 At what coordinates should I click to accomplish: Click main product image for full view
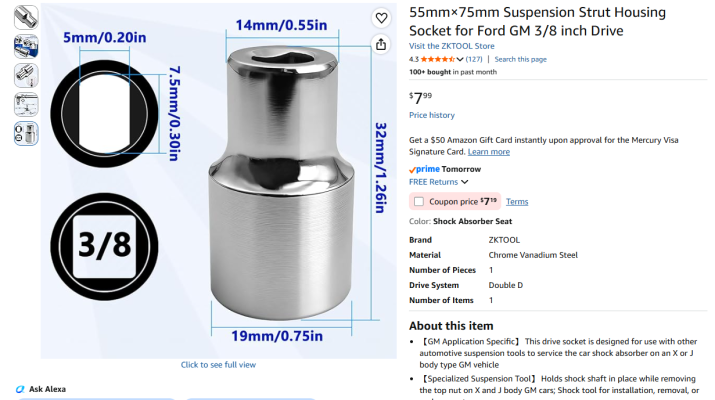coord(218,181)
